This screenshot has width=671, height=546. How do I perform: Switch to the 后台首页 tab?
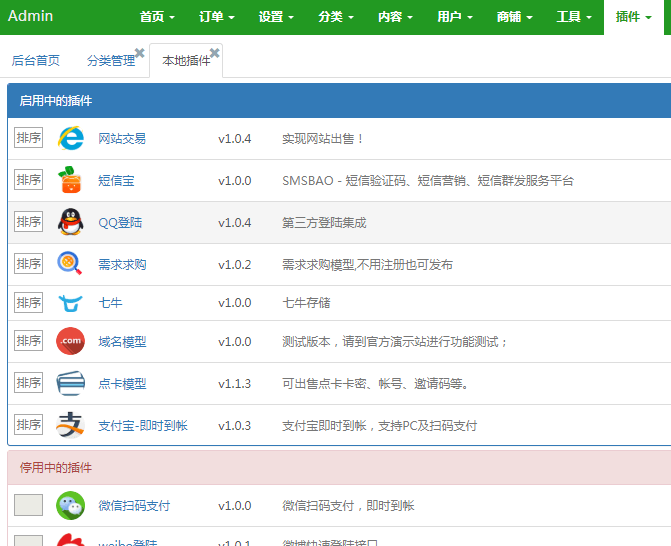[36, 60]
